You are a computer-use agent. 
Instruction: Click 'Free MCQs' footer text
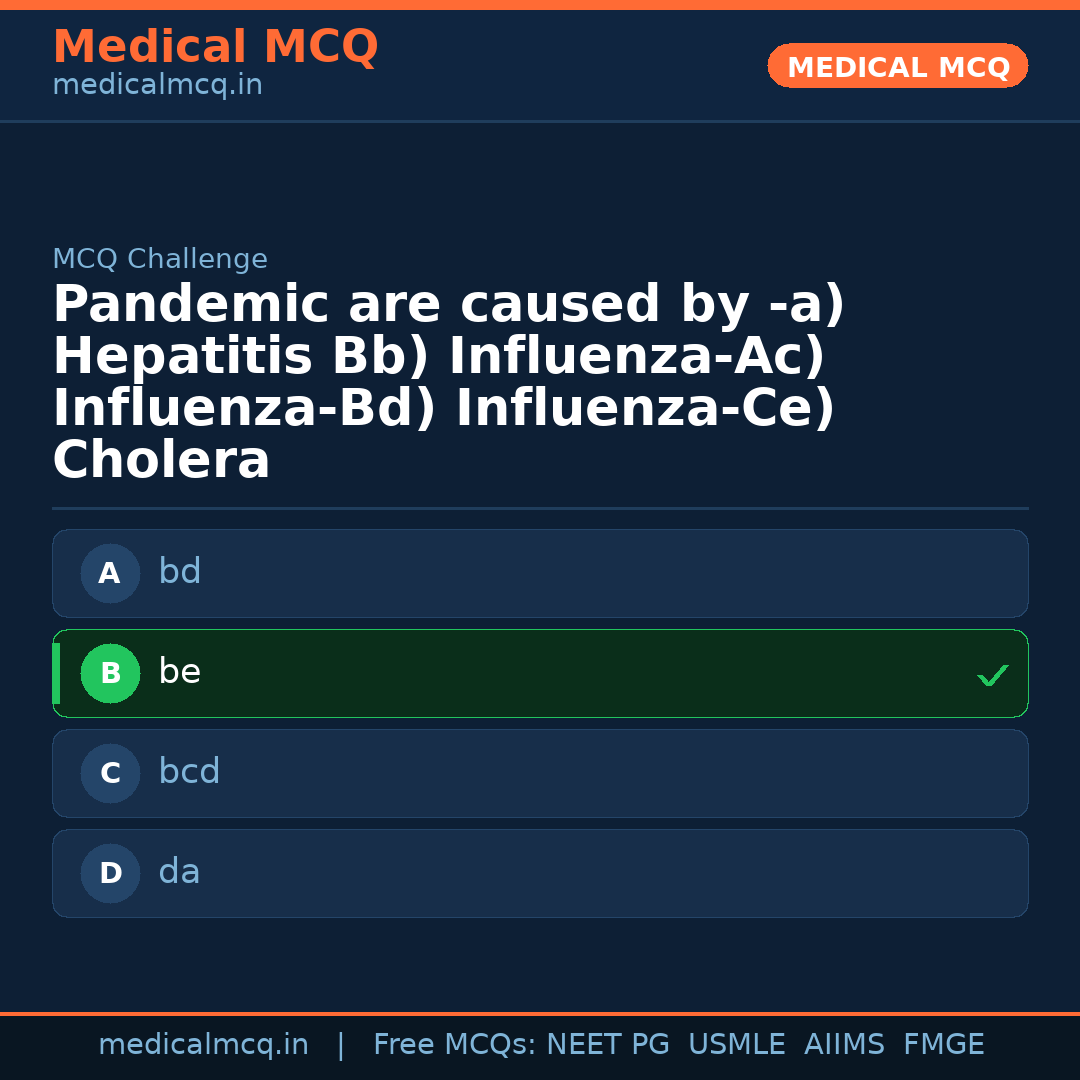click(455, 1045)
